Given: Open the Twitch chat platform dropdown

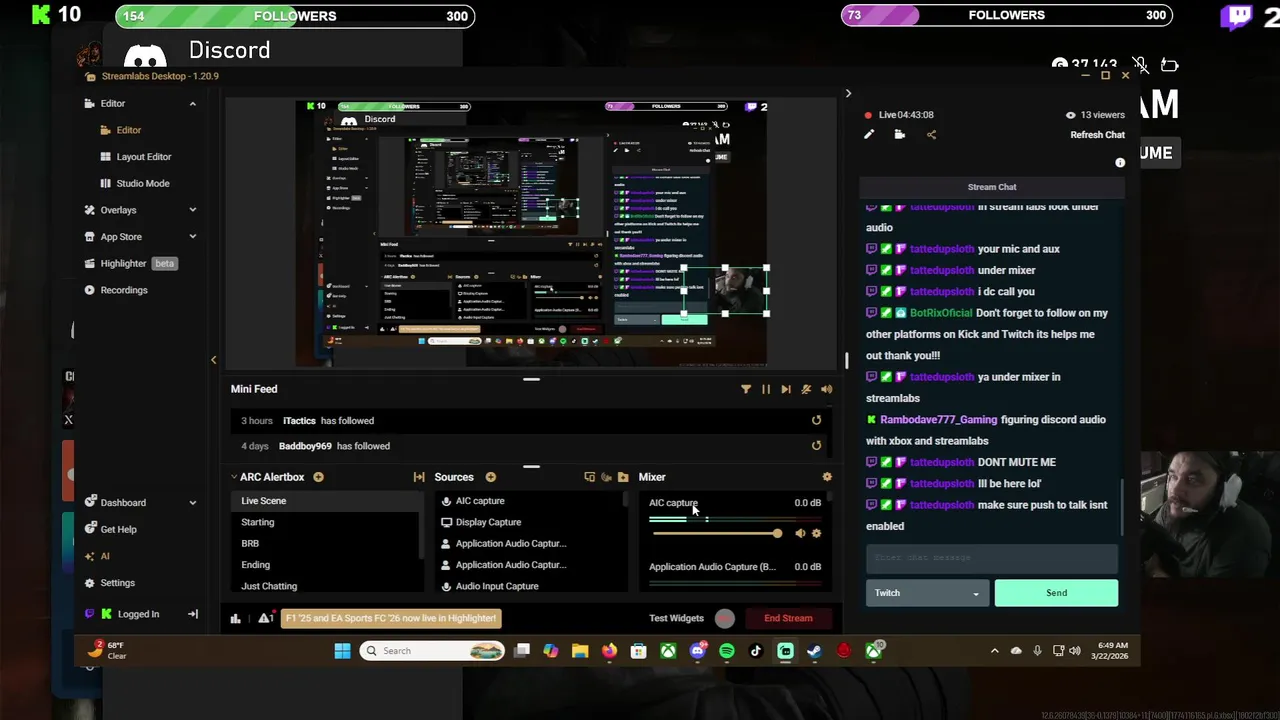Looking at the screenshot, I should (926, 593).
